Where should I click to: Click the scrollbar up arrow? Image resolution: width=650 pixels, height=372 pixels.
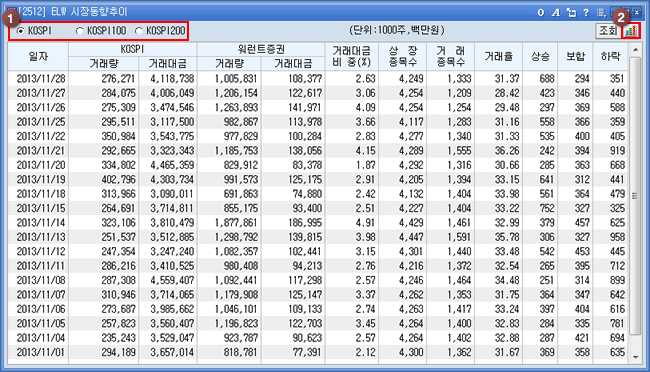pyautogui.click(x=635, y=50)
